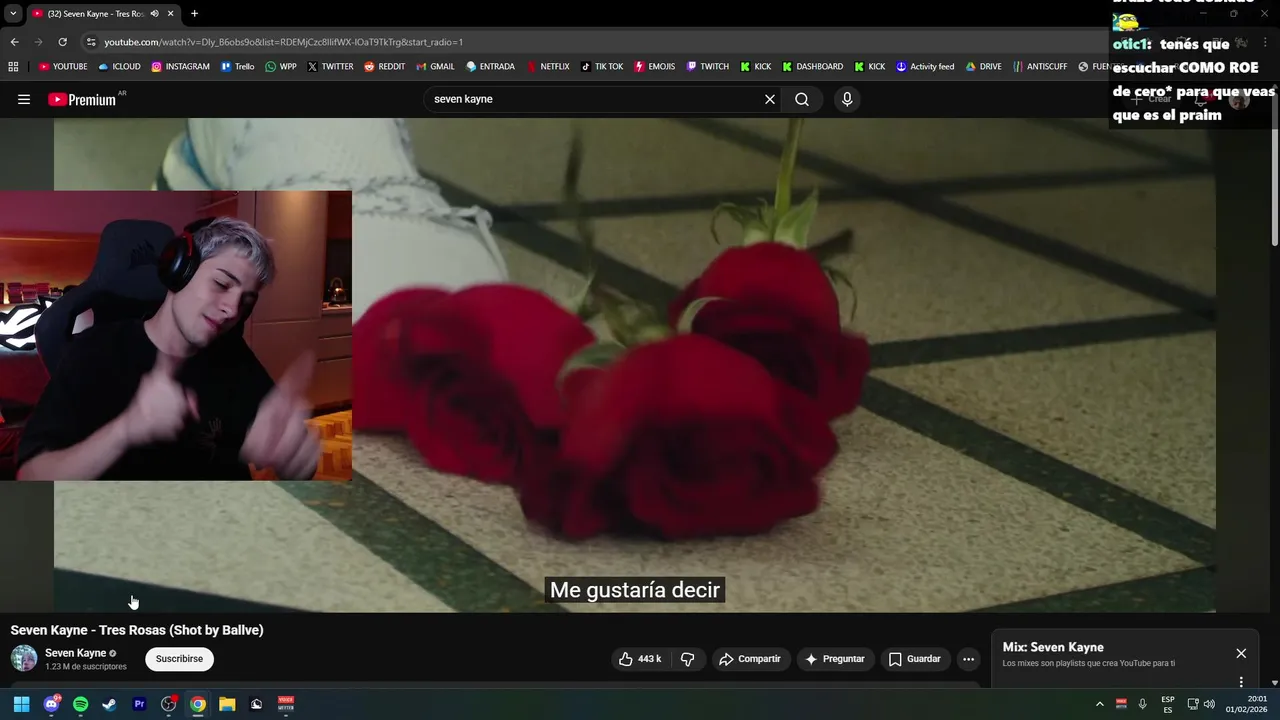The image size is (1280, 720).
Task: Open the YOUTUBE bookmark
Action: click(63, 67)
